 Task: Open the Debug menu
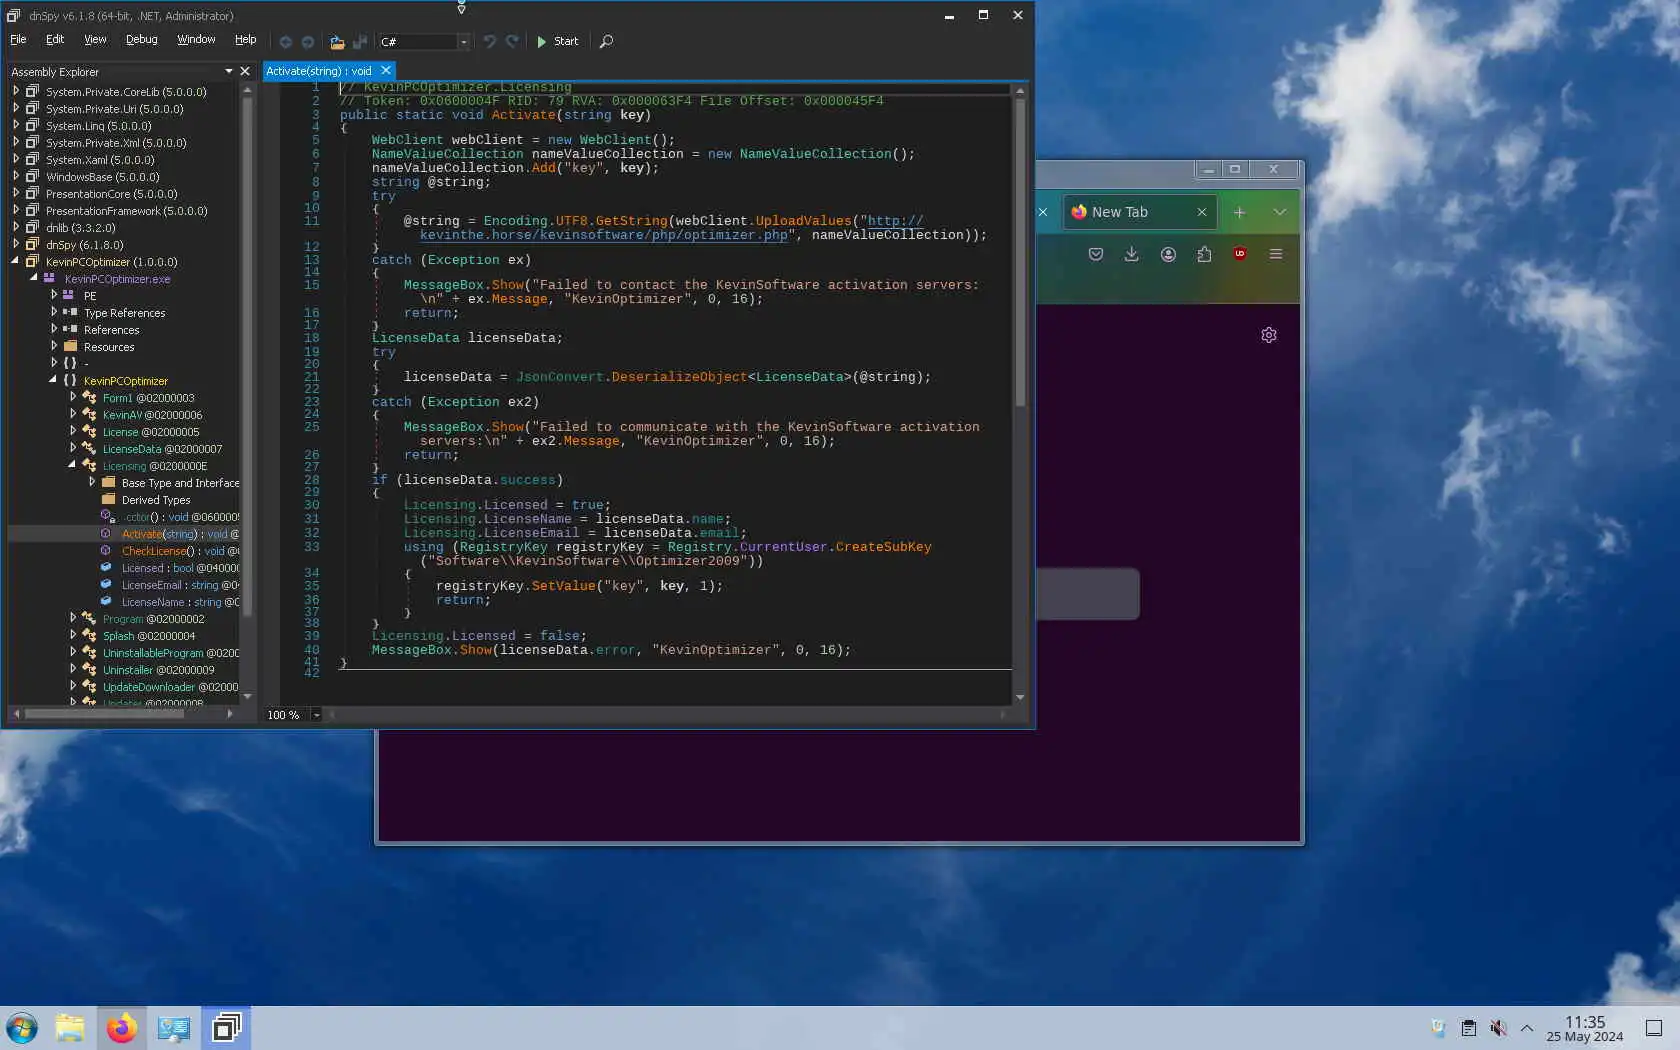coord(141,40)
